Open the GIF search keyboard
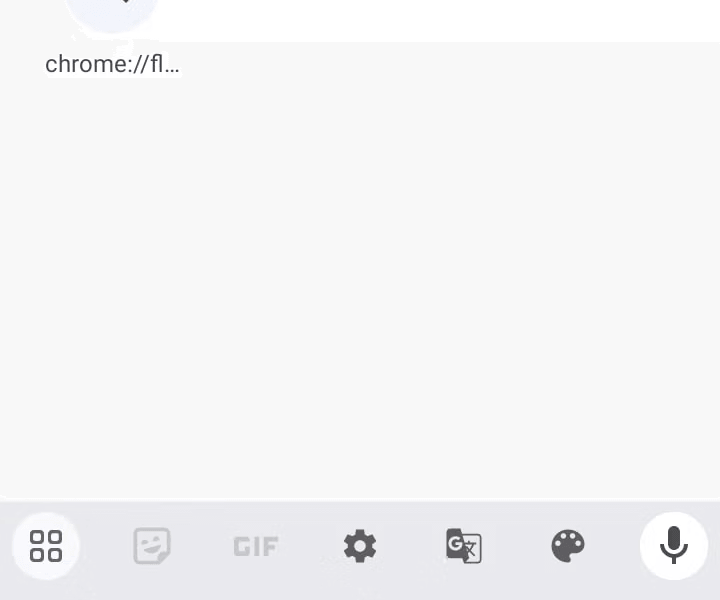 (x=256, y=546)
